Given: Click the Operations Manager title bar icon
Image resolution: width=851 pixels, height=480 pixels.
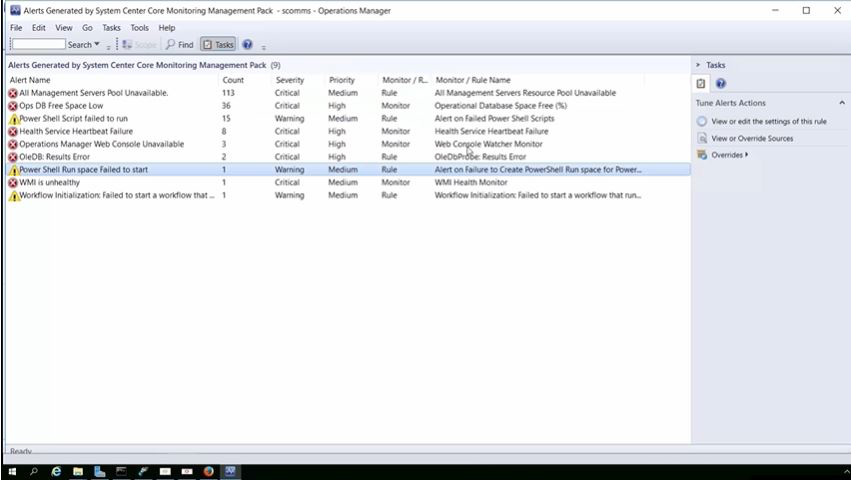Looking at the screenshot, I should 15,10.
